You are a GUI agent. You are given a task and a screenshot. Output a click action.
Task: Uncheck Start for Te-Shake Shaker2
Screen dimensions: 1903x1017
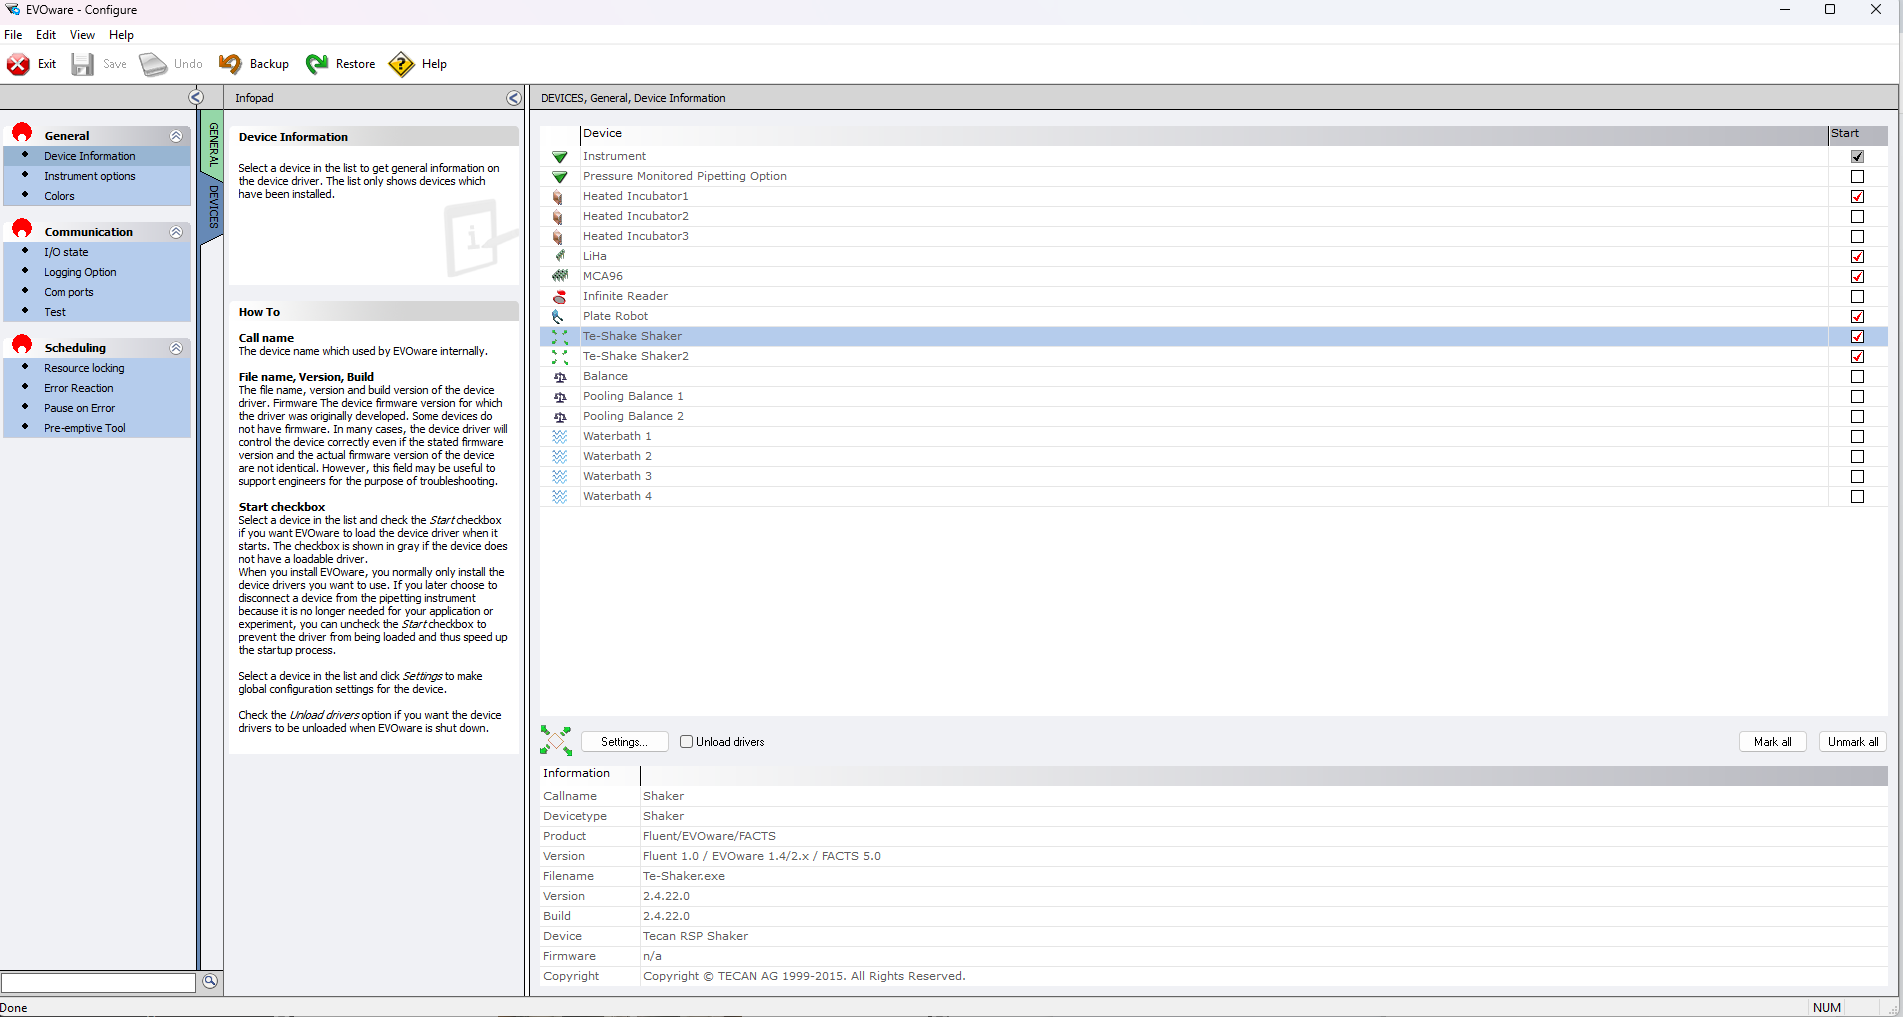(x=1857, y=356)
